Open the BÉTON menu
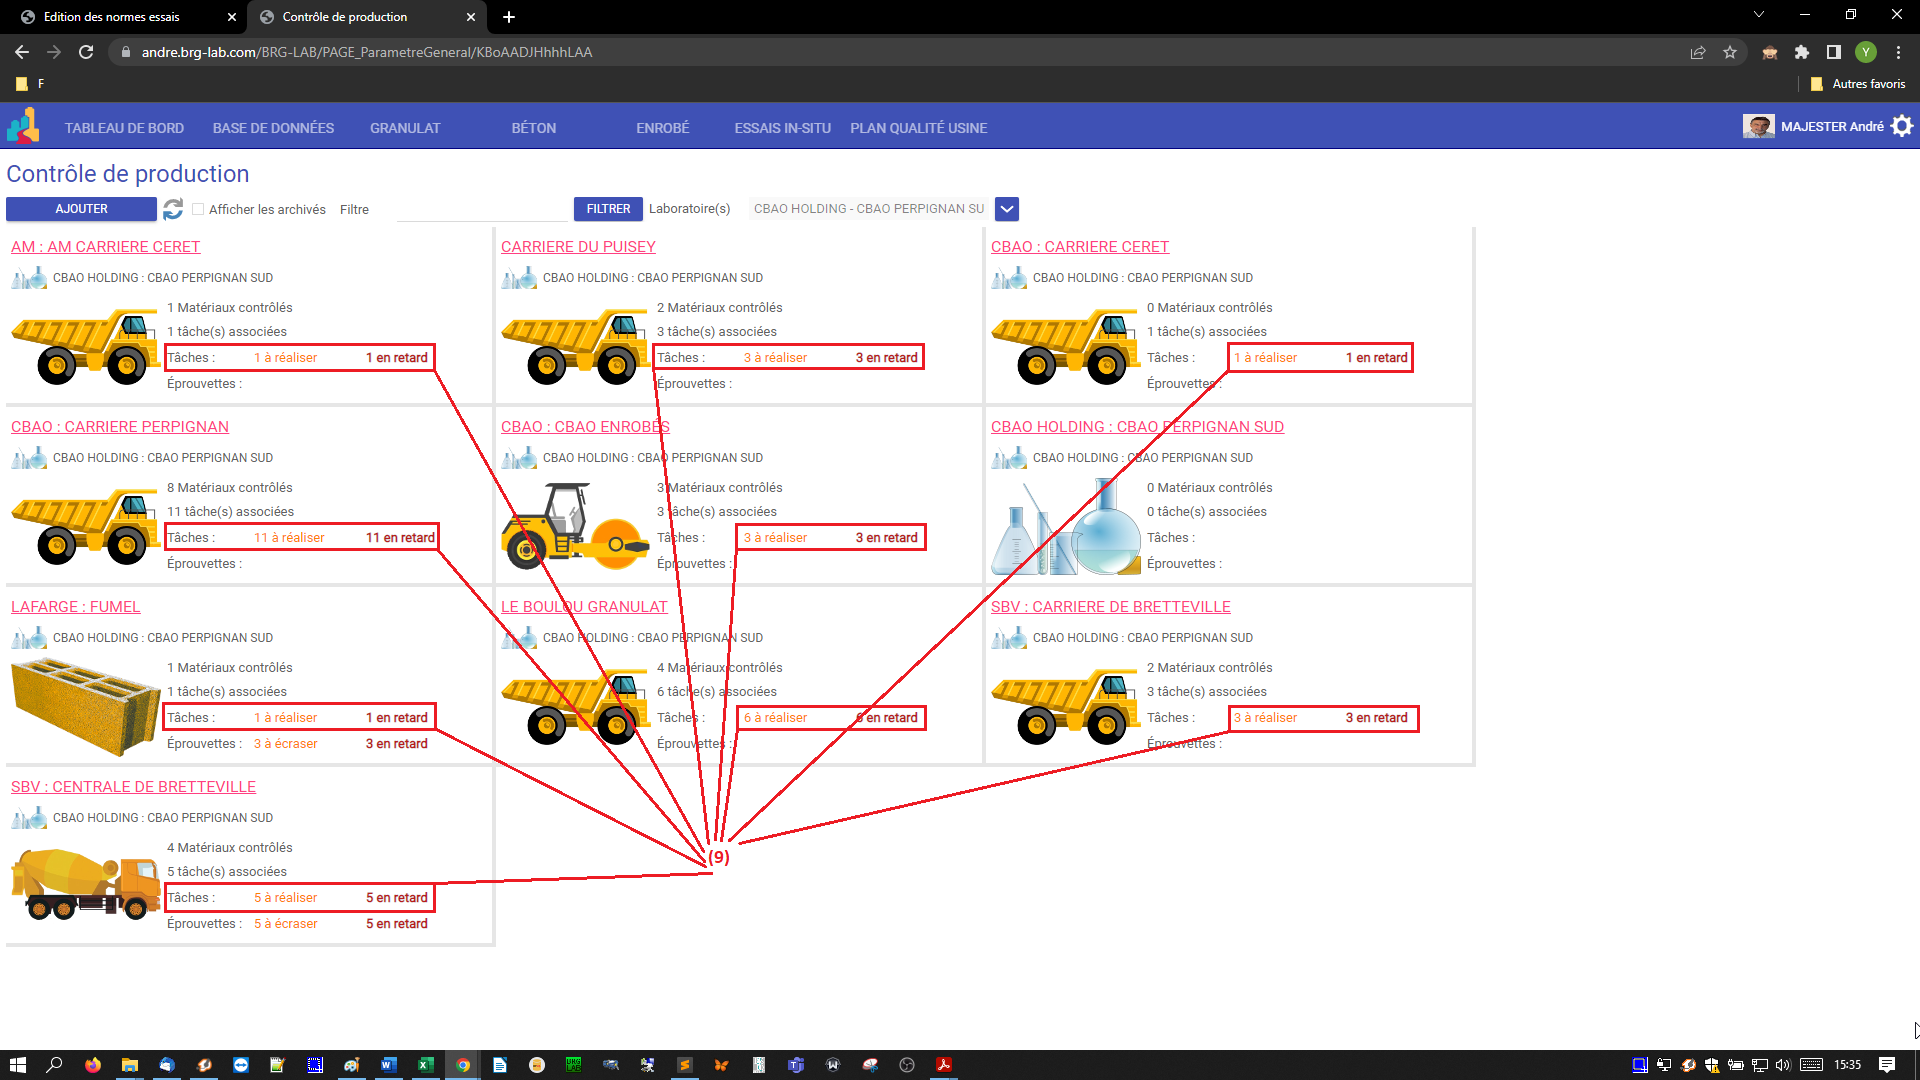The width and height of the screenshot is (1920, 1080). 534,128
